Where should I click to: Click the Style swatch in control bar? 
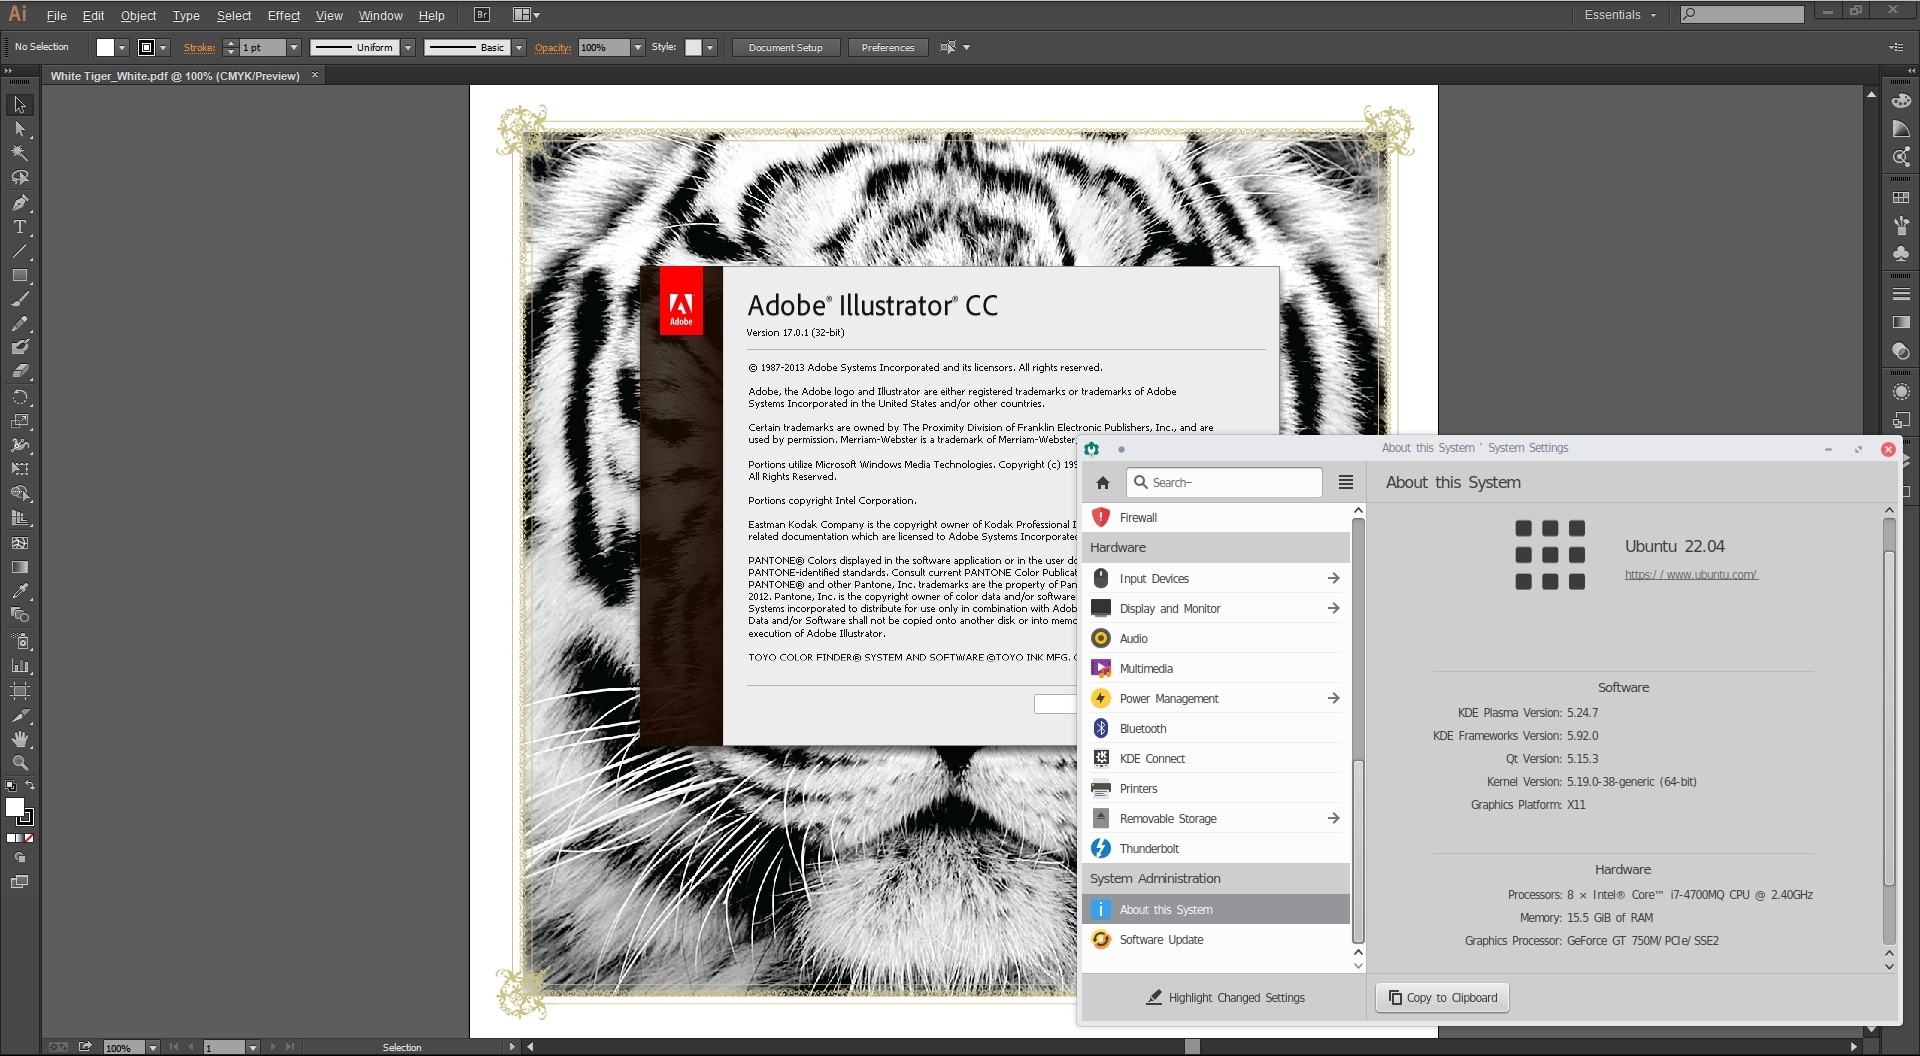tap(693, 48)
